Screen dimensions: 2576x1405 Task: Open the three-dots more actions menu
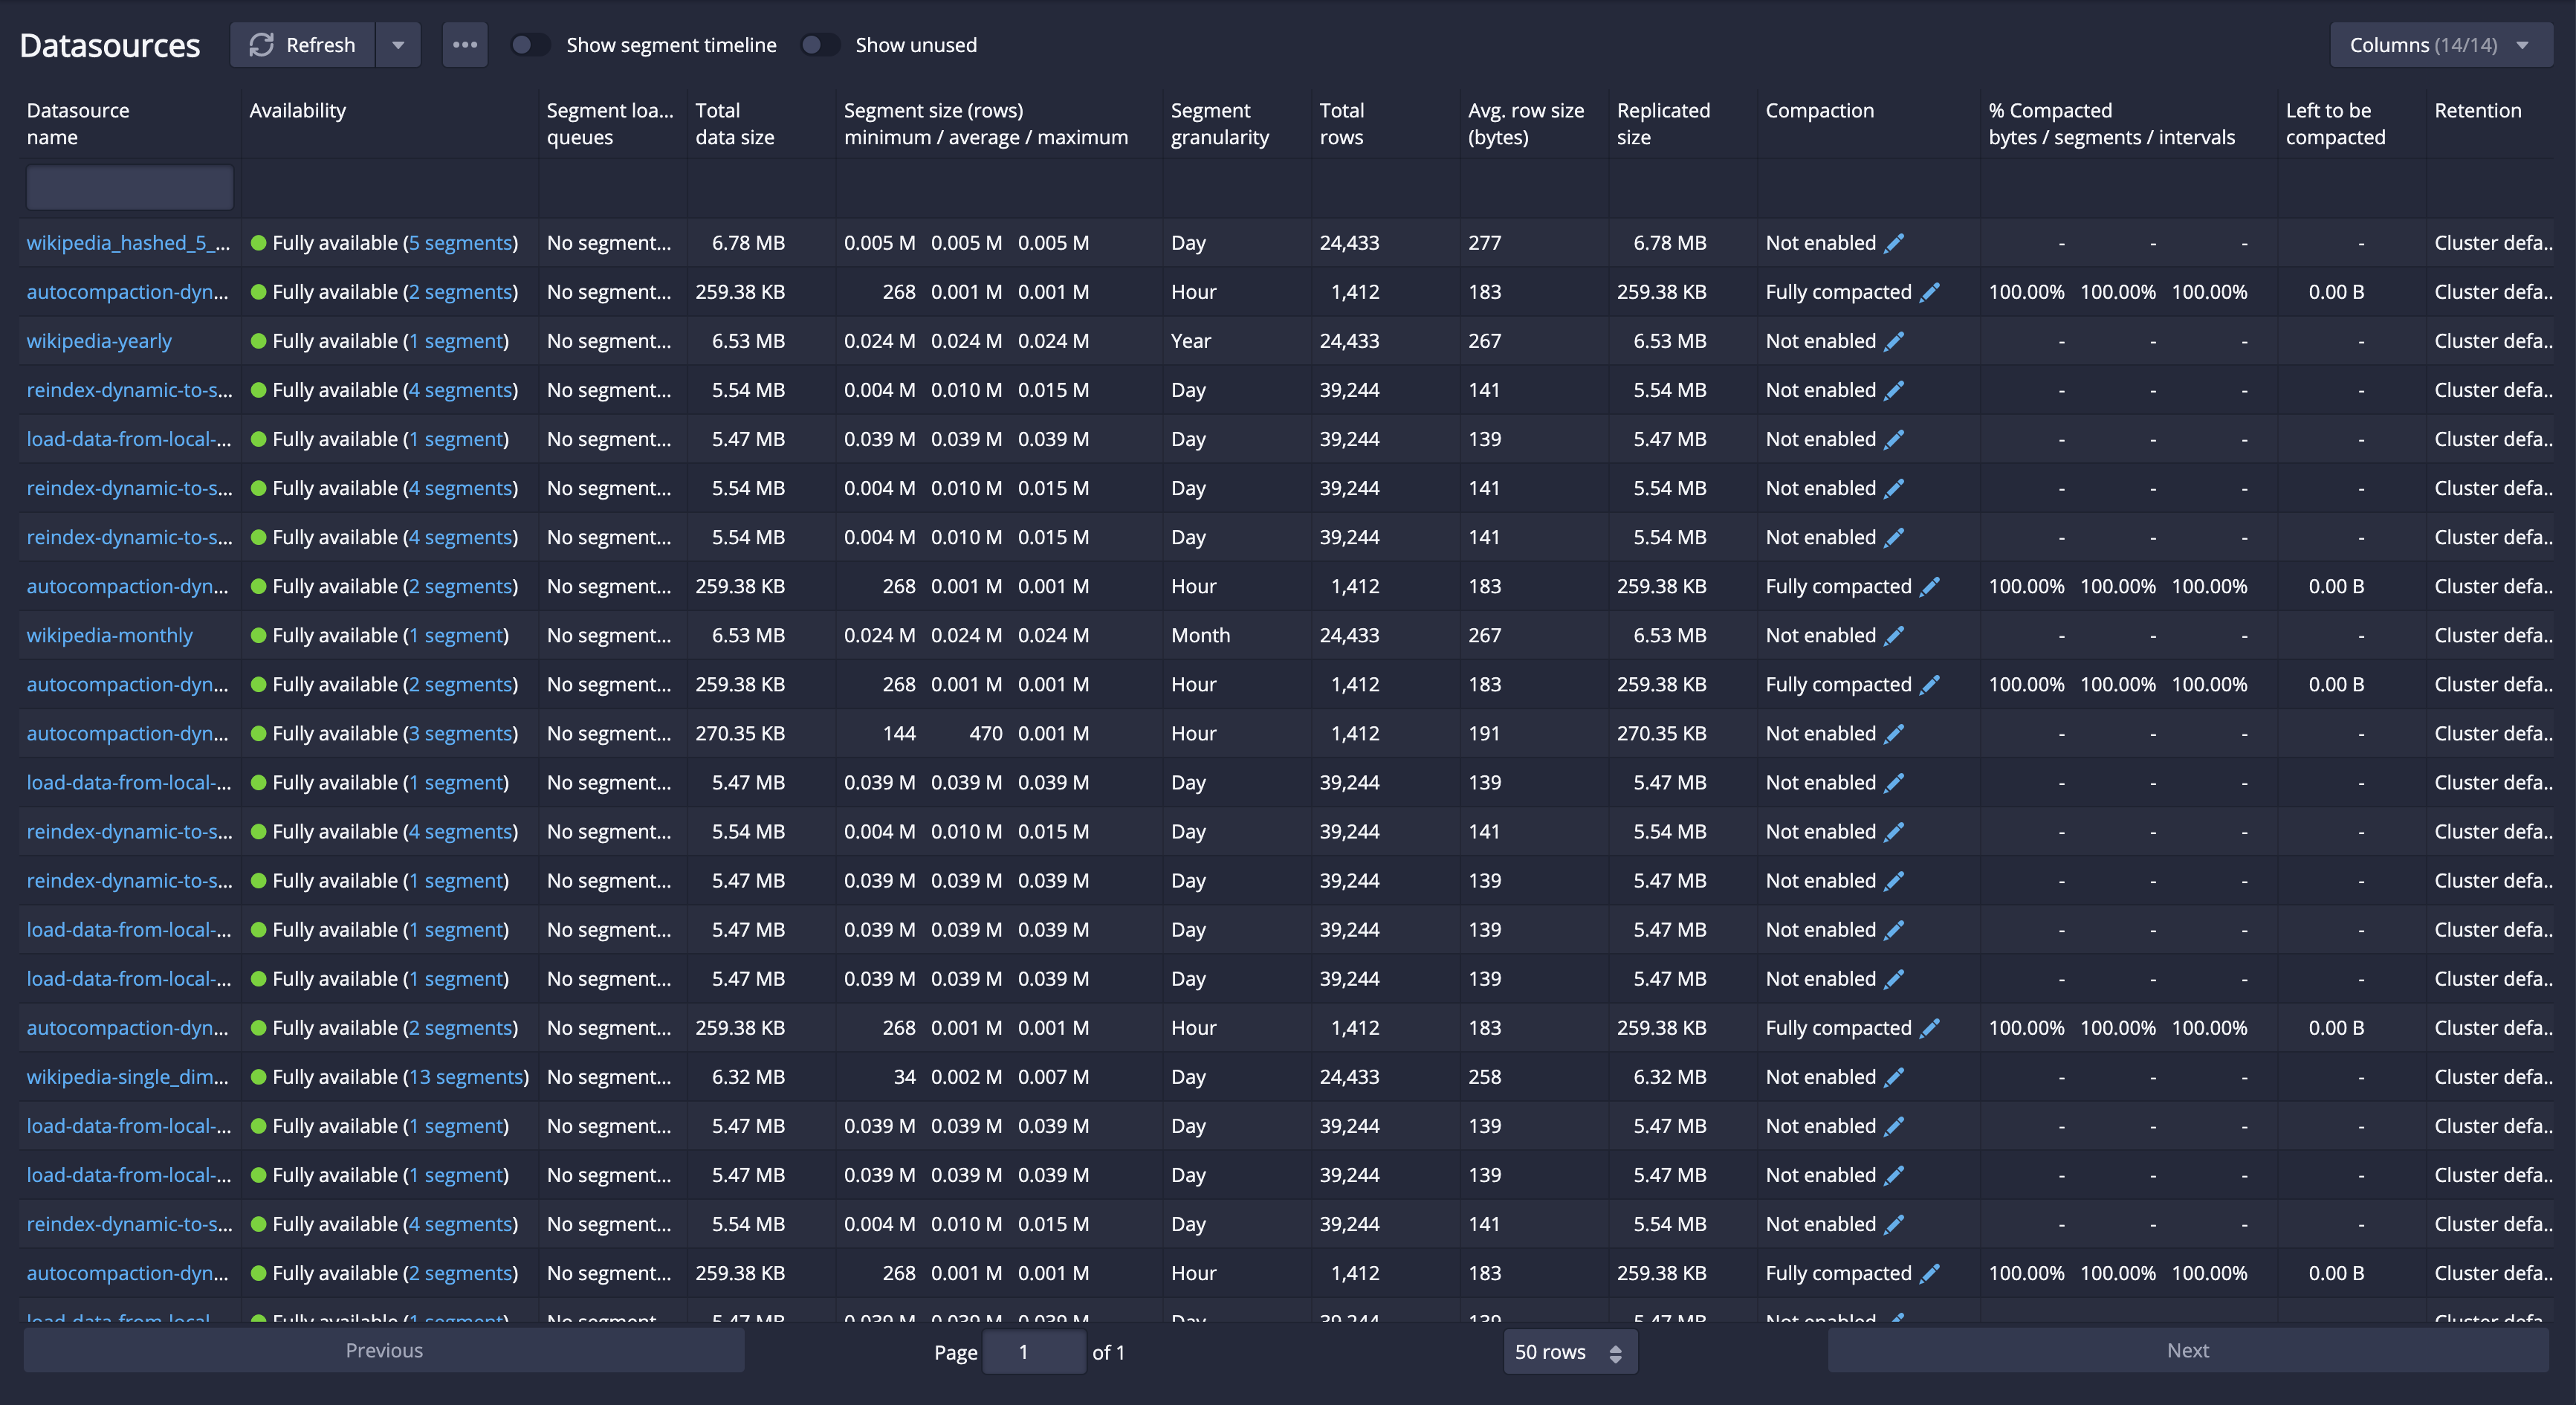(465, 45)
